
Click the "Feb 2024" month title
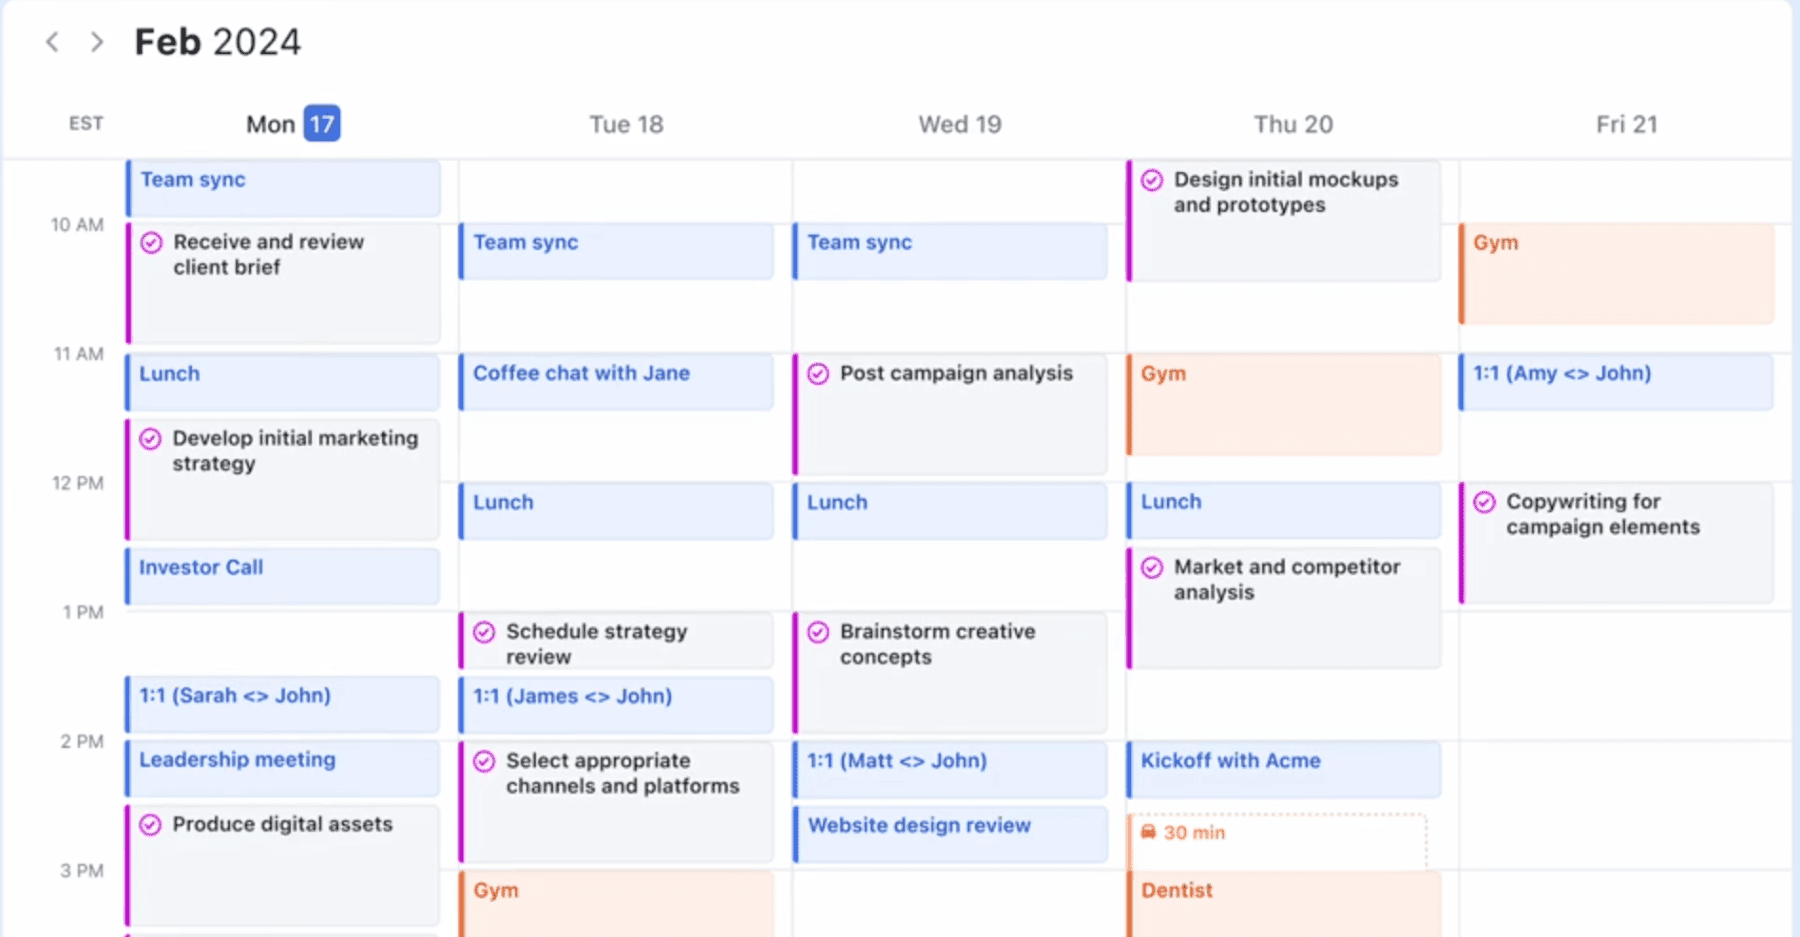[216, 41]
